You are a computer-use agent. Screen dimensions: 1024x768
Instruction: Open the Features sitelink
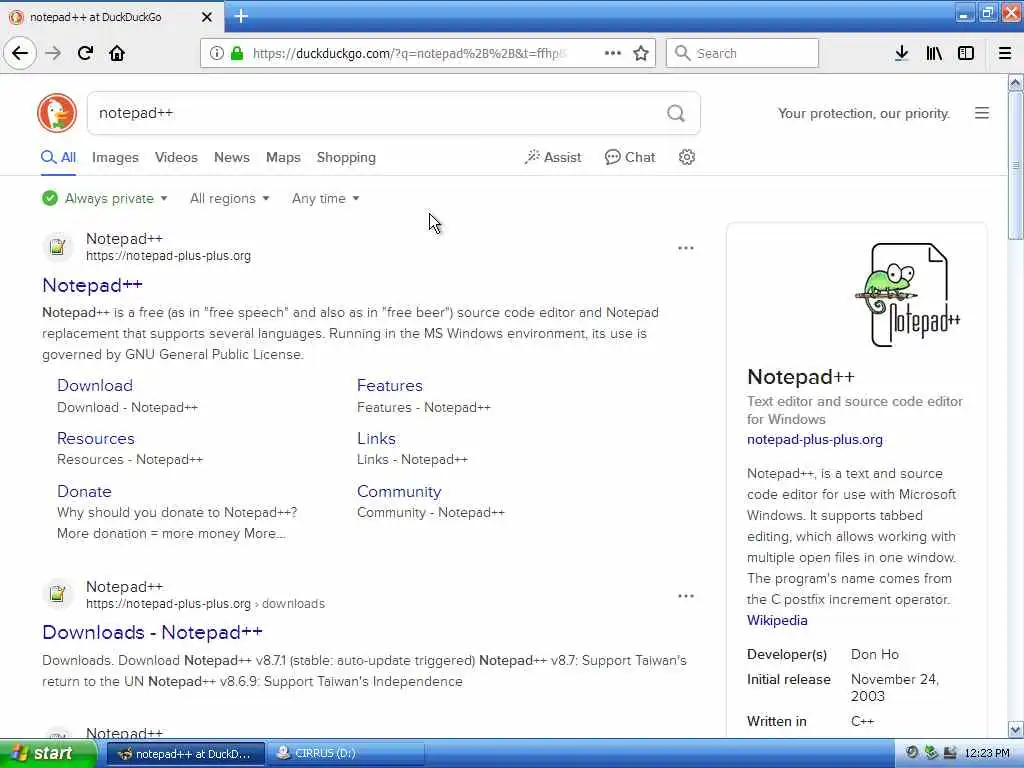390,385
